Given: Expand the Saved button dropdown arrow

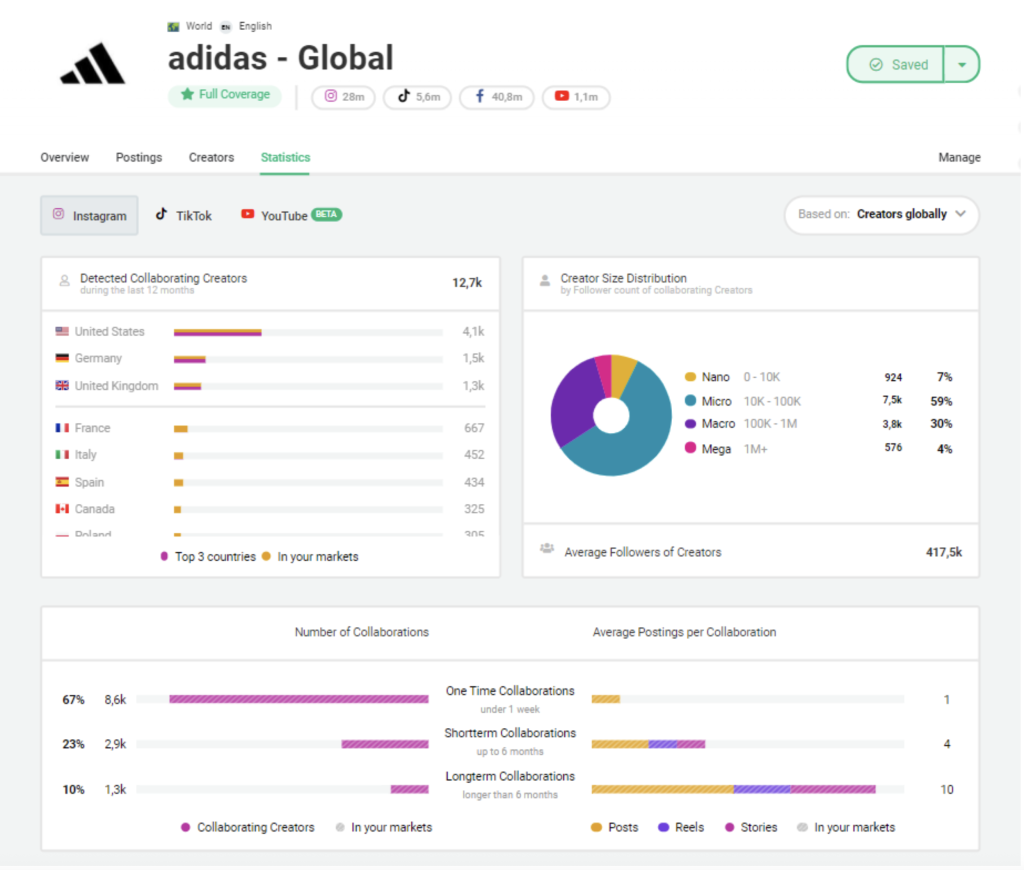Looking at the screenshot, I should point(961,63).
